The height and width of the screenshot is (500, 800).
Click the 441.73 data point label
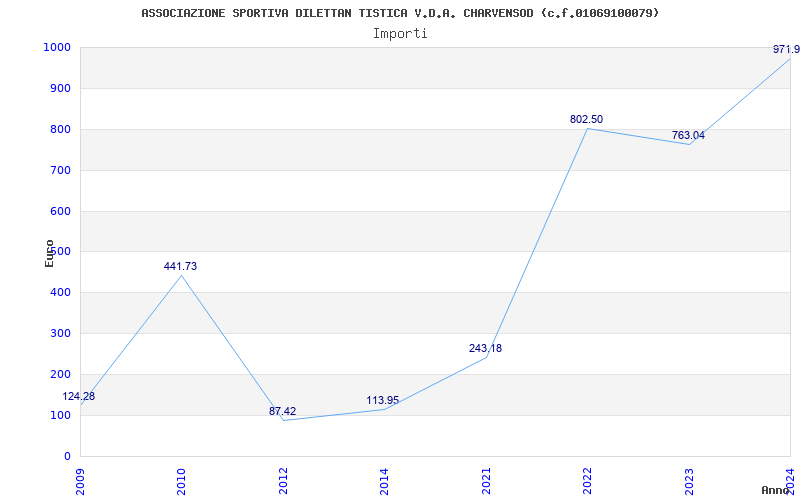coord(180,266)
